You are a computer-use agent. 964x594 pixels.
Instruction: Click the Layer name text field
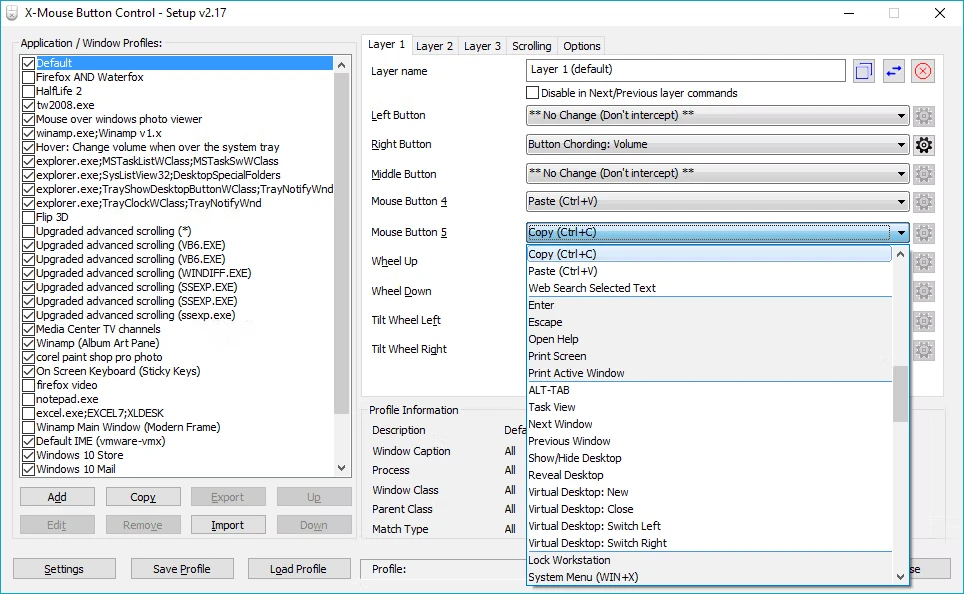685,70
